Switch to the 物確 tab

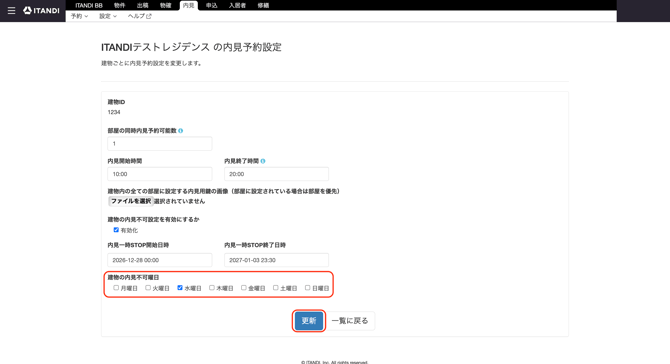[x=165, y=6]
